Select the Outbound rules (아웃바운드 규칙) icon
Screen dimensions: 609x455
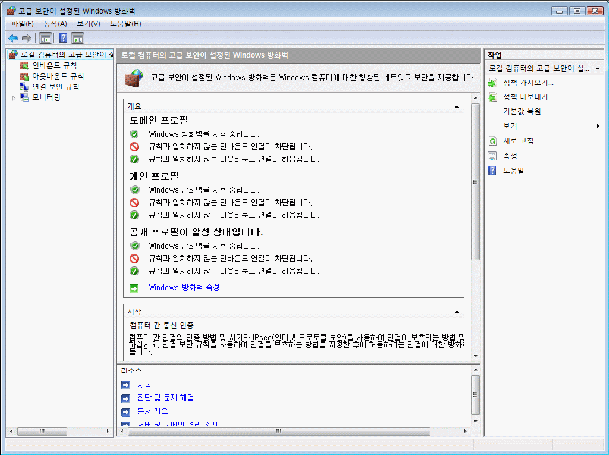click(24, 76)
